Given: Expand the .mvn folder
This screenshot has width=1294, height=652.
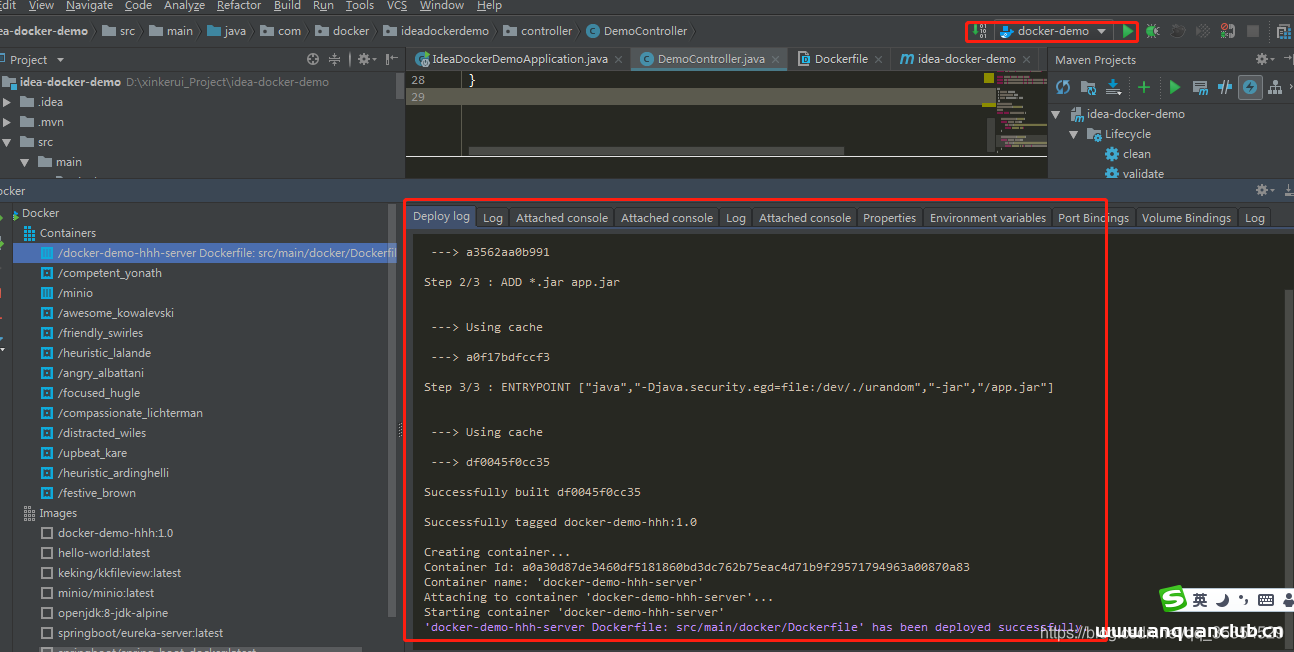Looking at the screenshot, I should [x=7, y=122].
